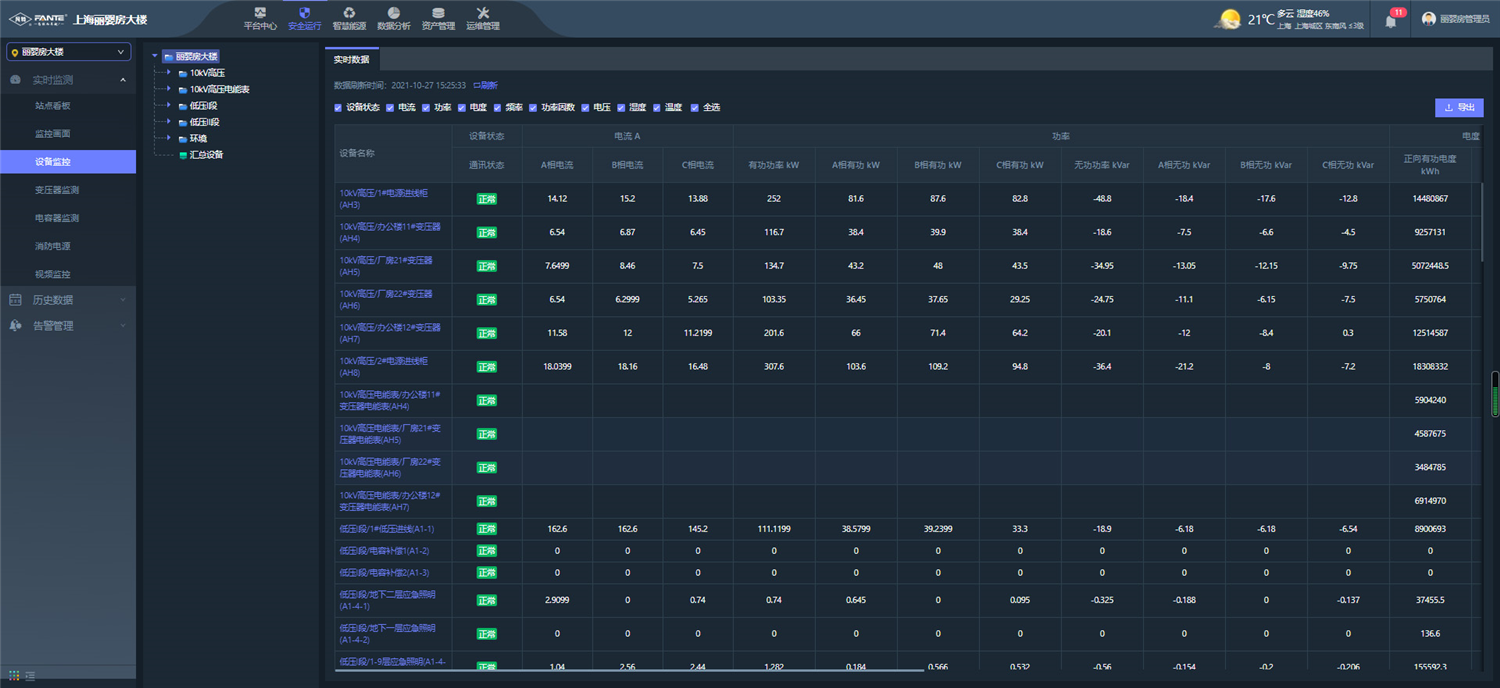Open the 平台中心 platform center icon

[x=260, y=13]
